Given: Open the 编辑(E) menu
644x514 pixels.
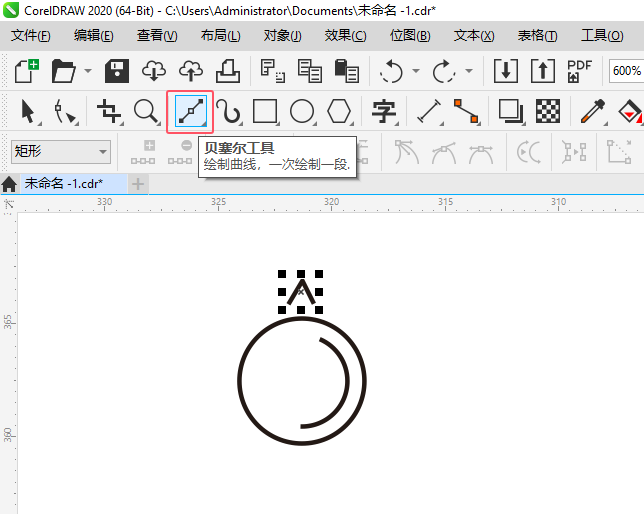Looking at the screenshot, I should tap(93, 36).
